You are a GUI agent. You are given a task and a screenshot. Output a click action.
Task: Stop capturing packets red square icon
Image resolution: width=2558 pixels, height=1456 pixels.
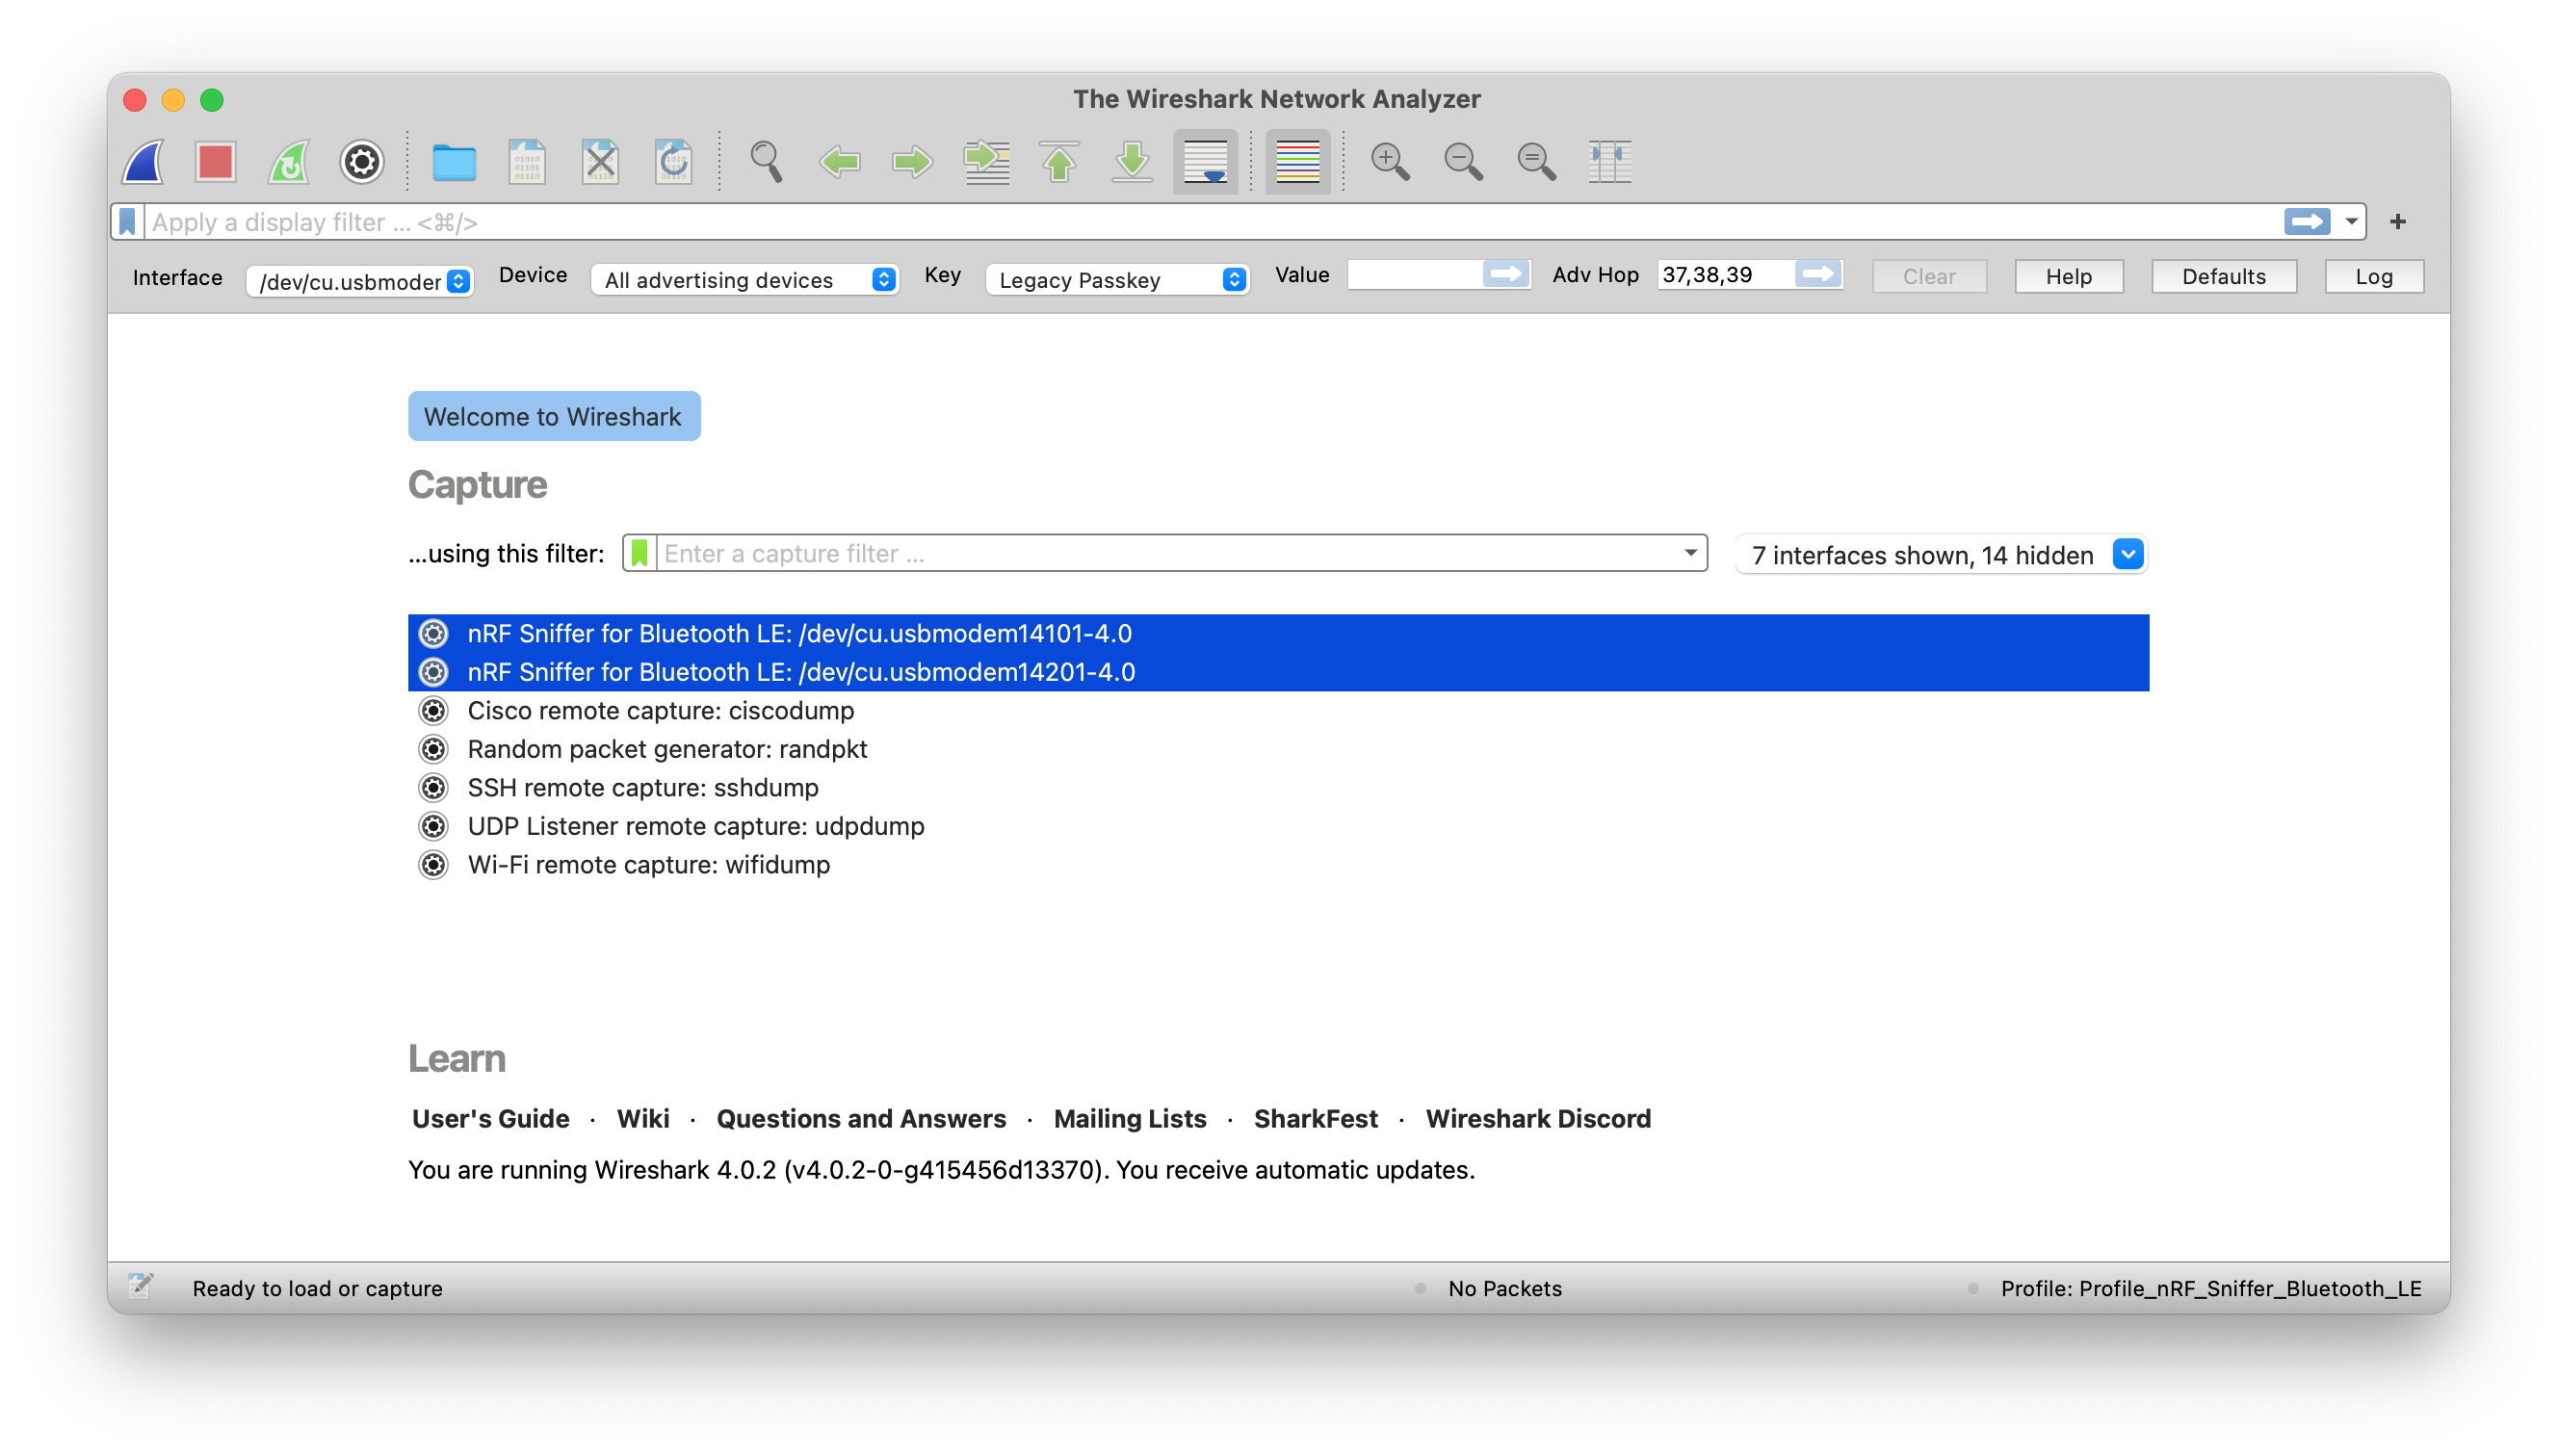(215, 161)
